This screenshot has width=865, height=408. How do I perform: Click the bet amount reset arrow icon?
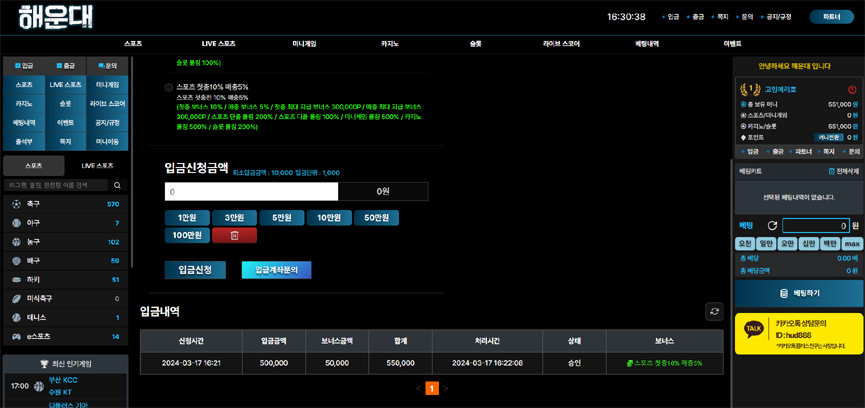(x=772, y=226)
